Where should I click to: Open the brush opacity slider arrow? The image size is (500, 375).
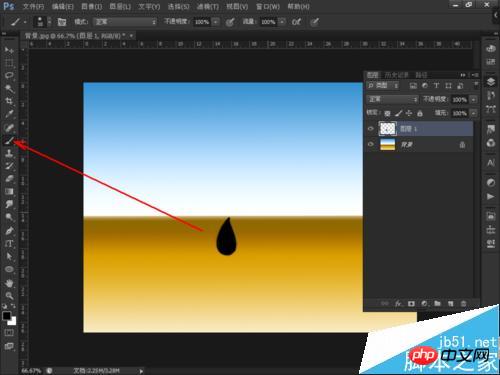coord(216,22)
